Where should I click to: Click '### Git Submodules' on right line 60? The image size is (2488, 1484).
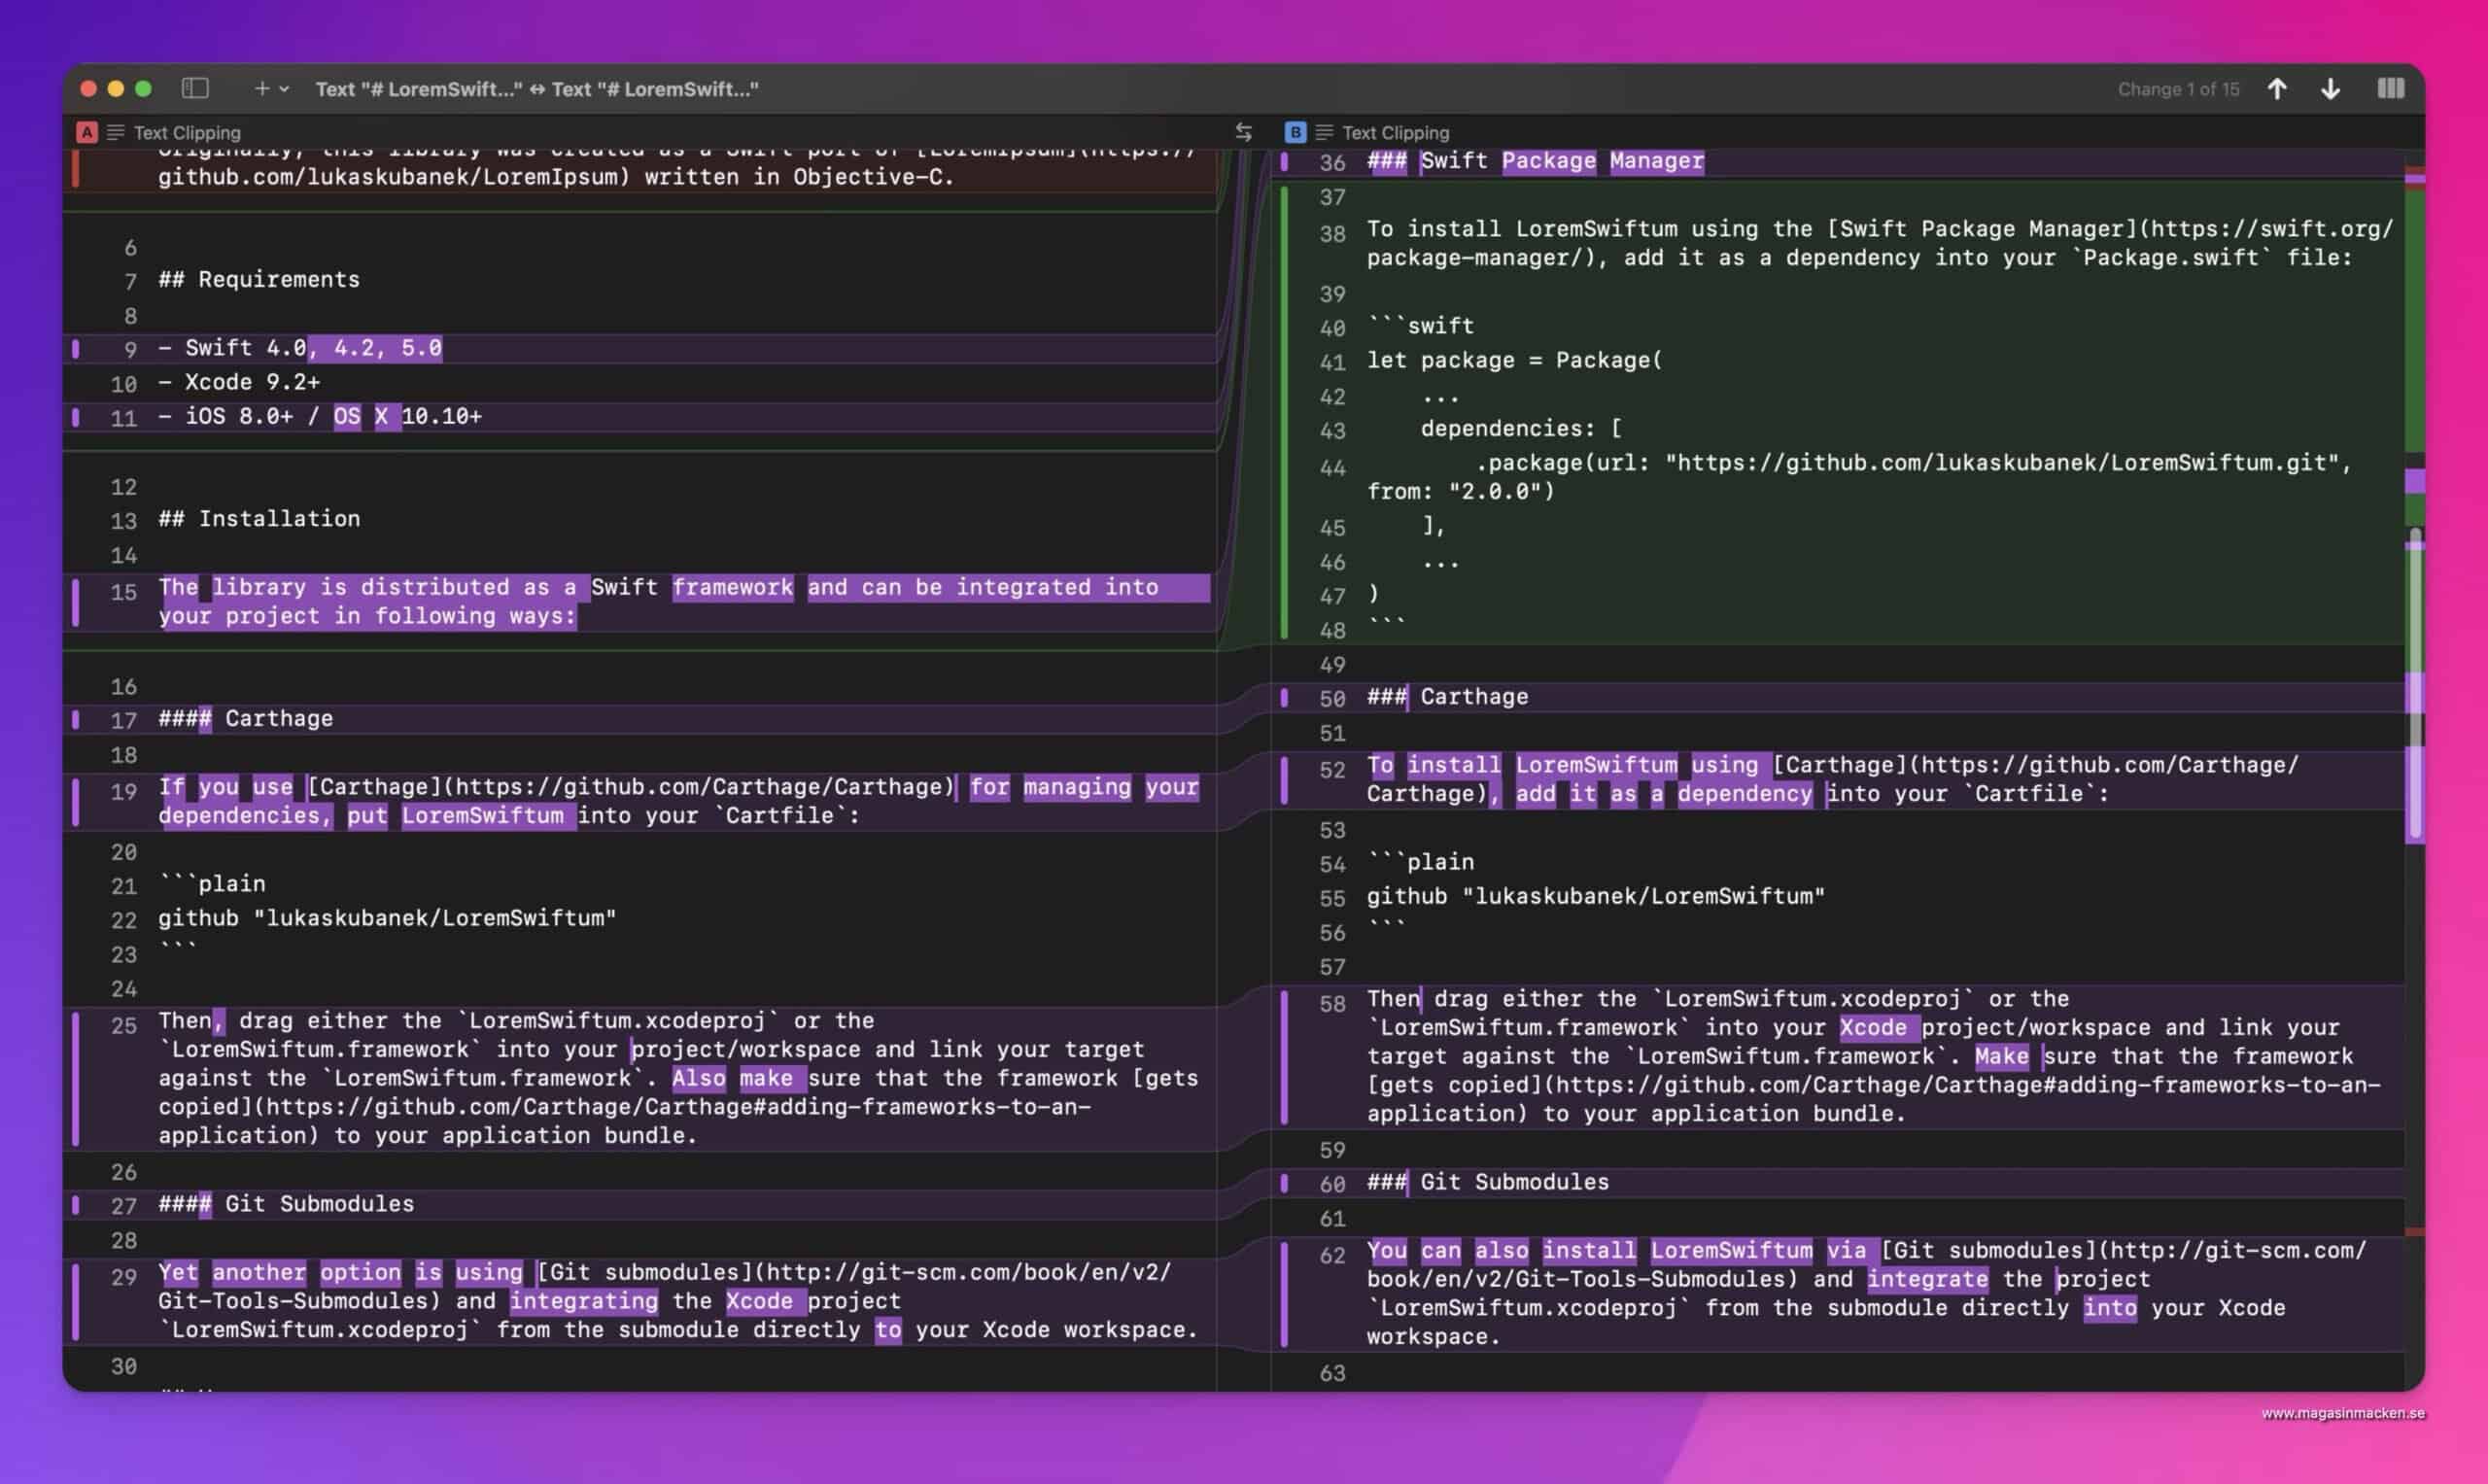[1488, 1182]
